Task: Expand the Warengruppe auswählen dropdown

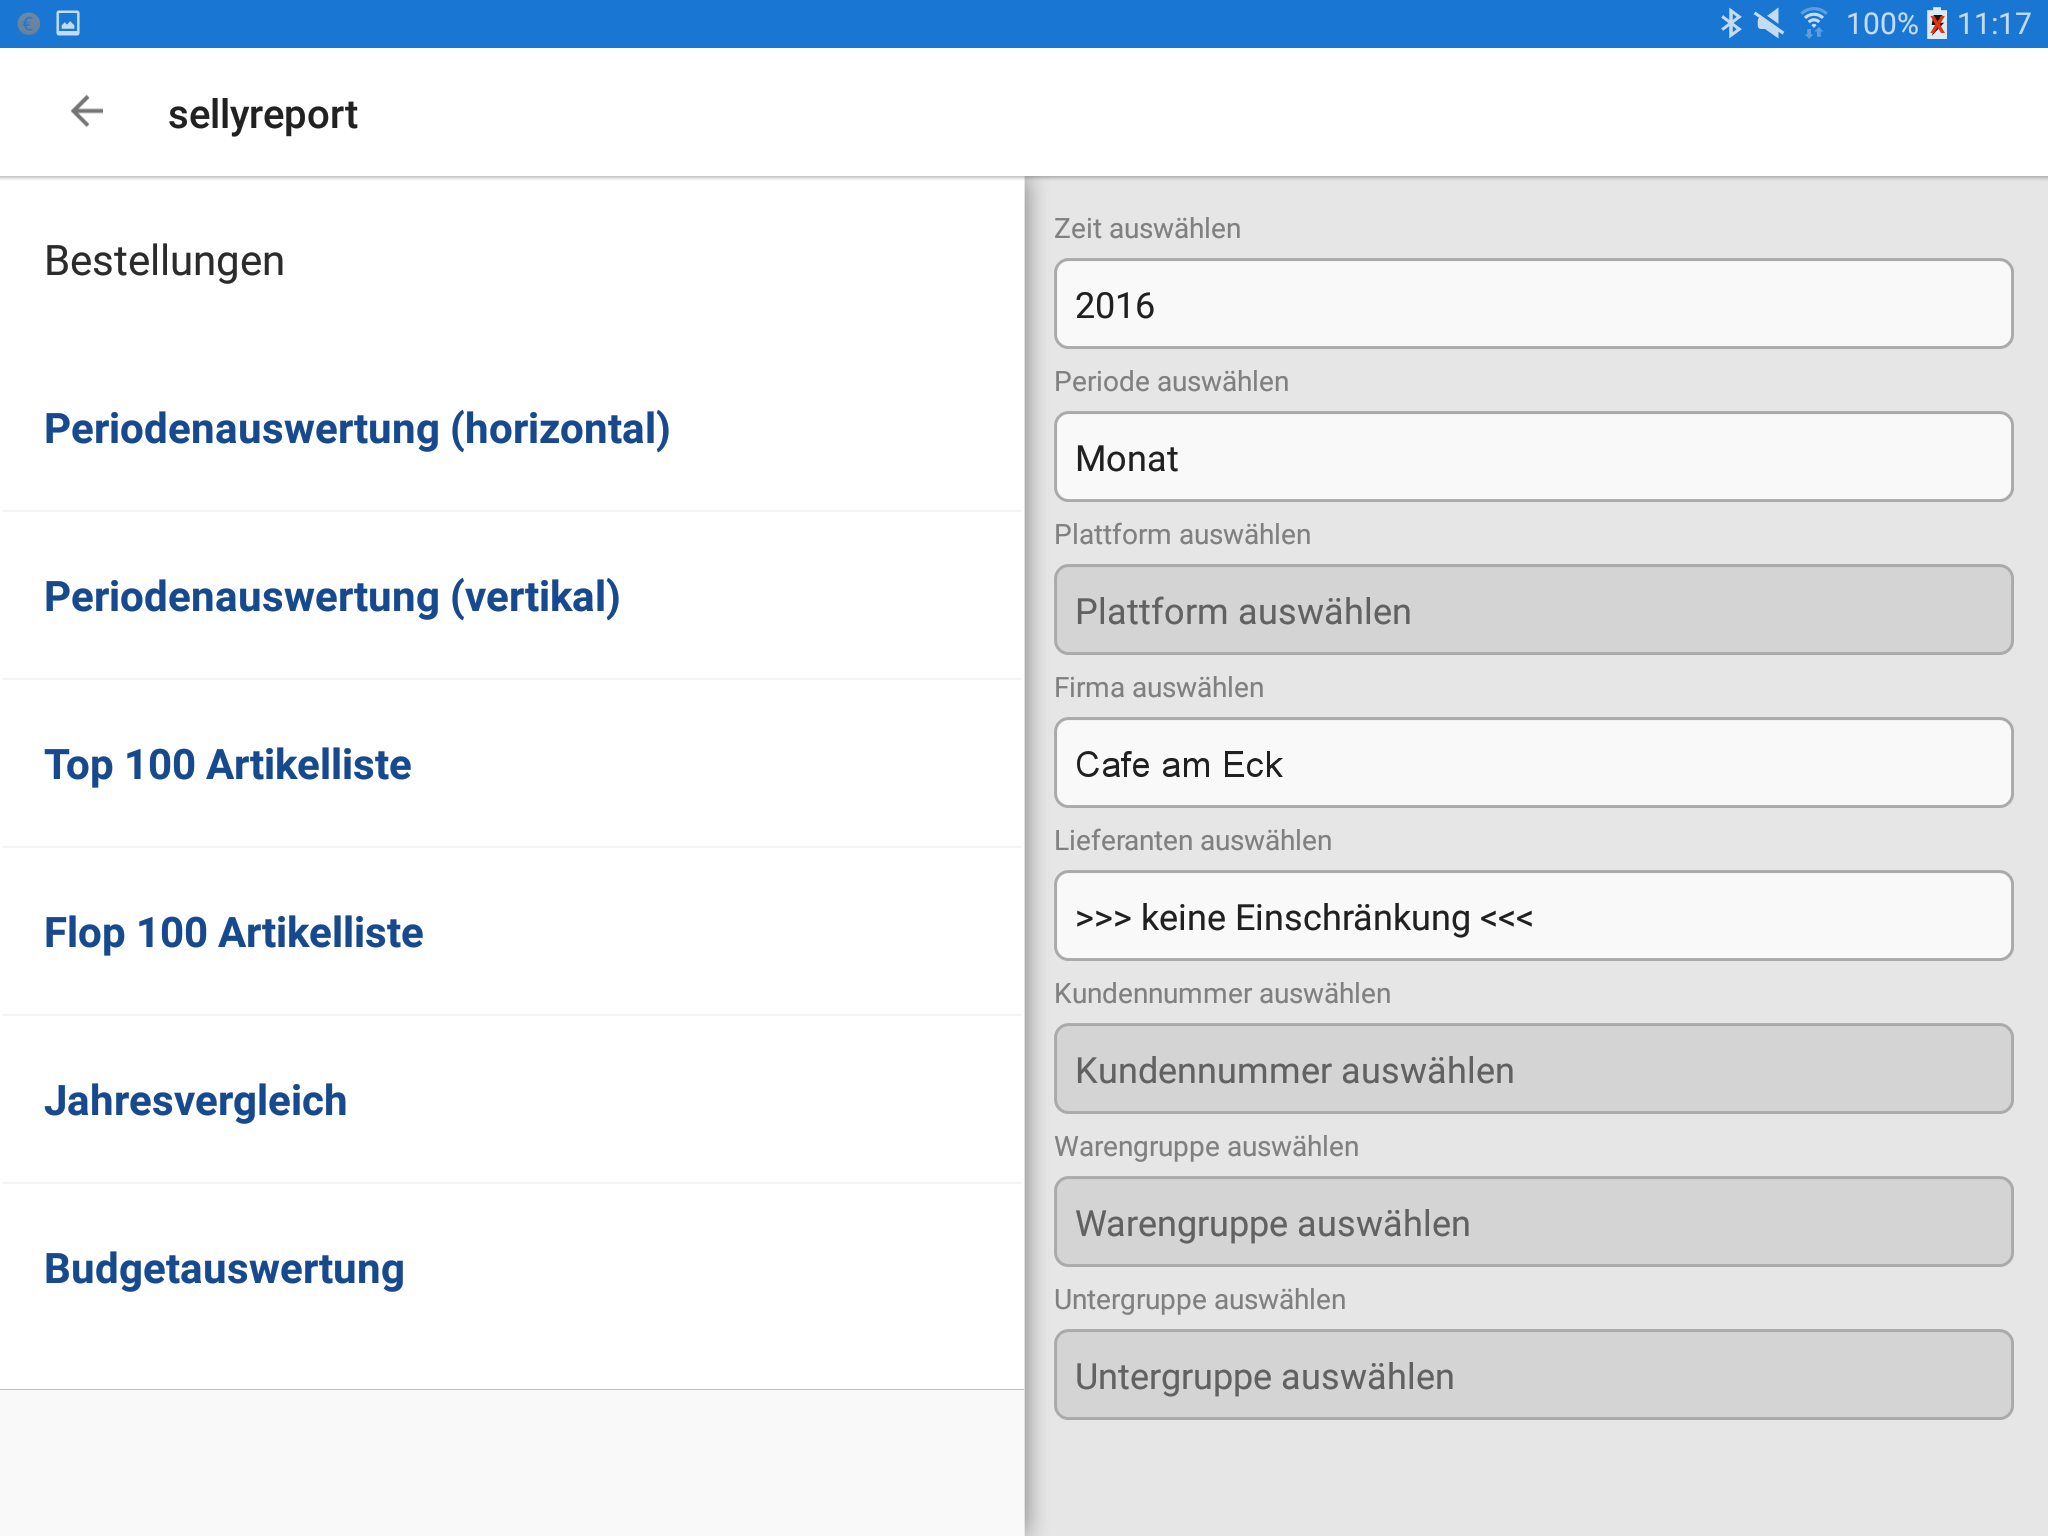Action: (x=1533, y=1222)
